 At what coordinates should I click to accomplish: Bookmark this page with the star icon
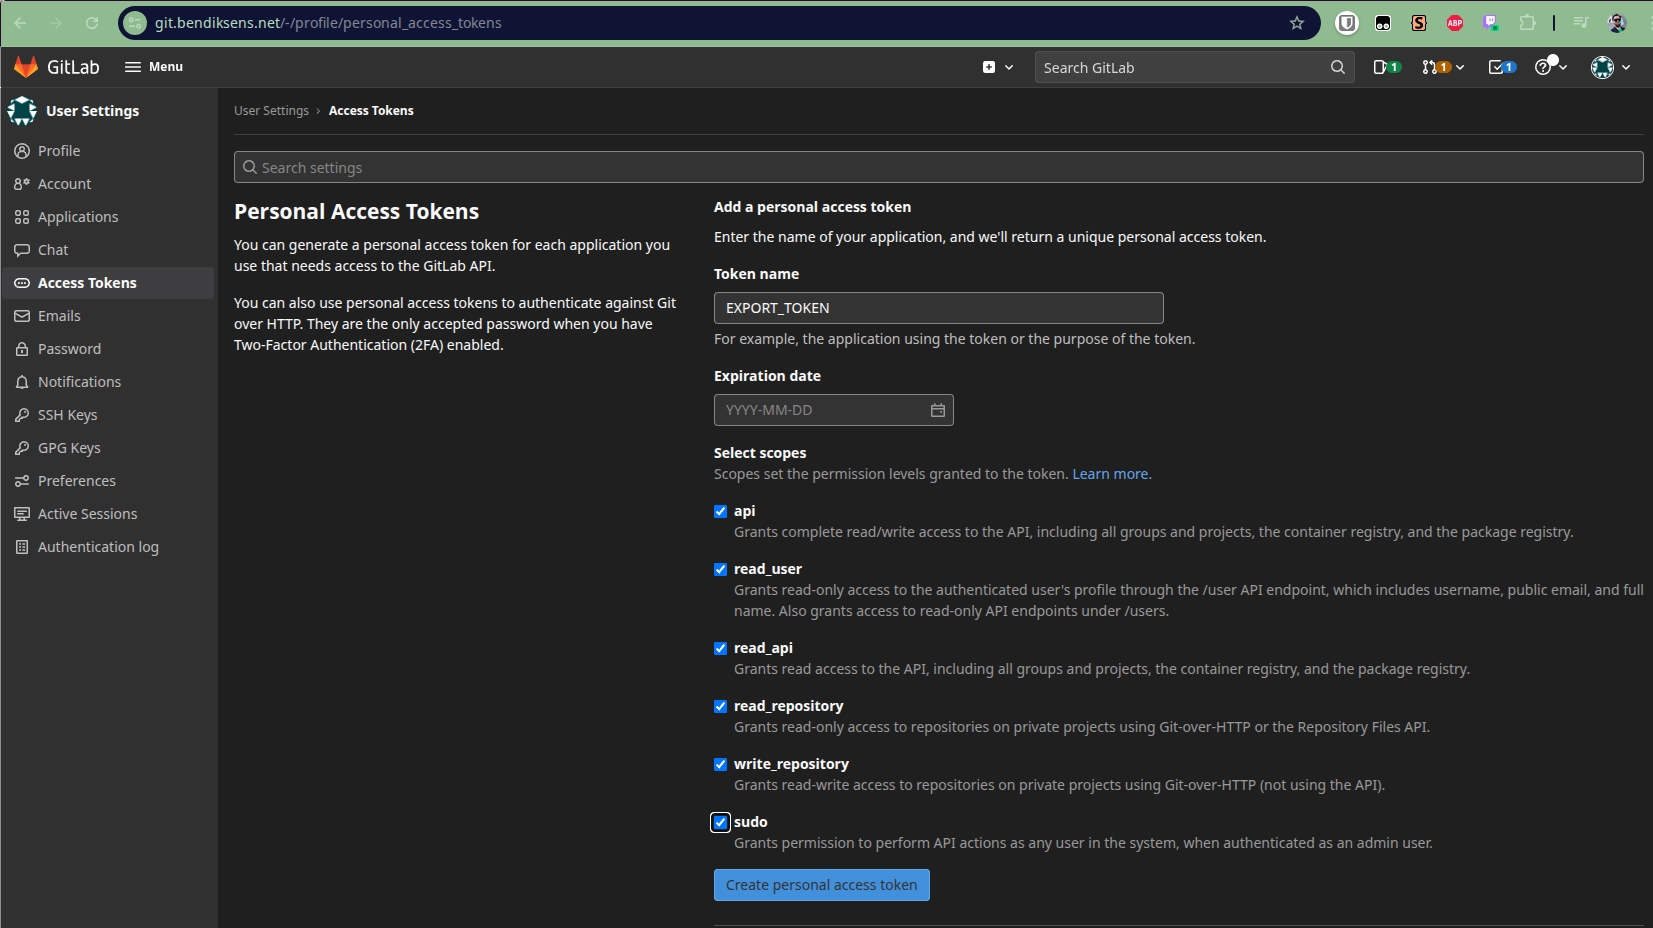click(x=1297, y=23)
